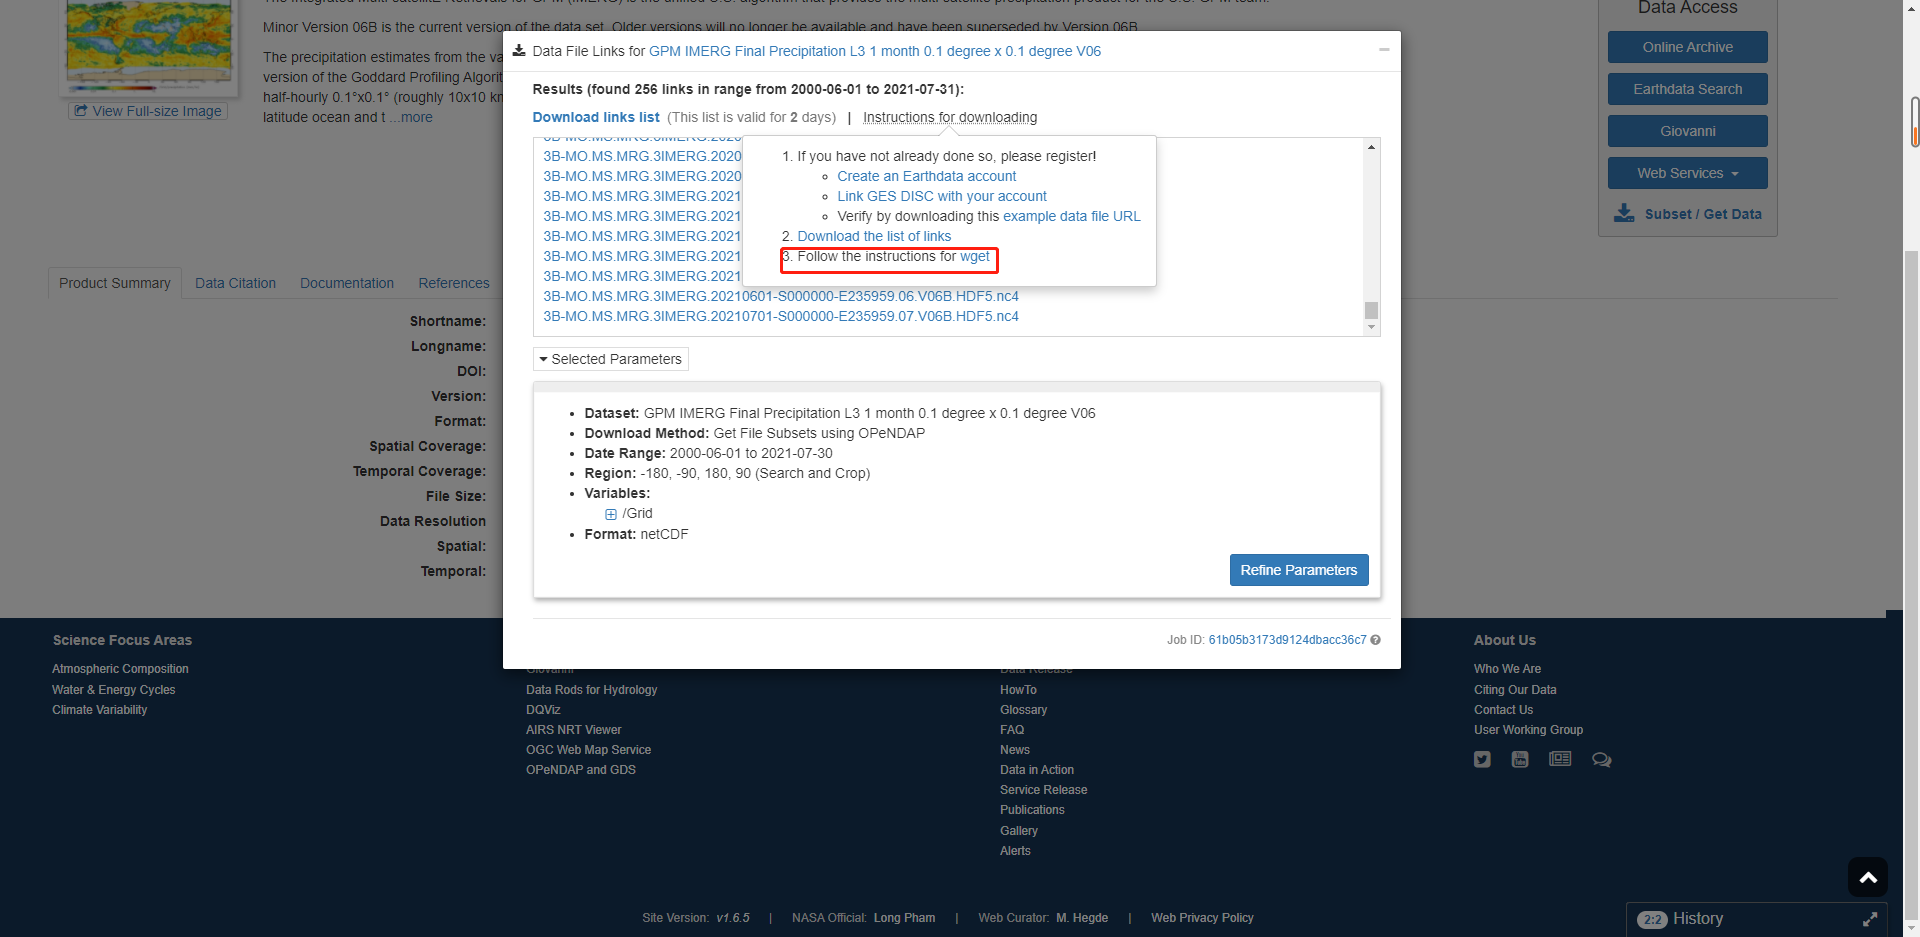1920x937 pixels.
Task: Open the News footer link
Action: (1015, 750)
